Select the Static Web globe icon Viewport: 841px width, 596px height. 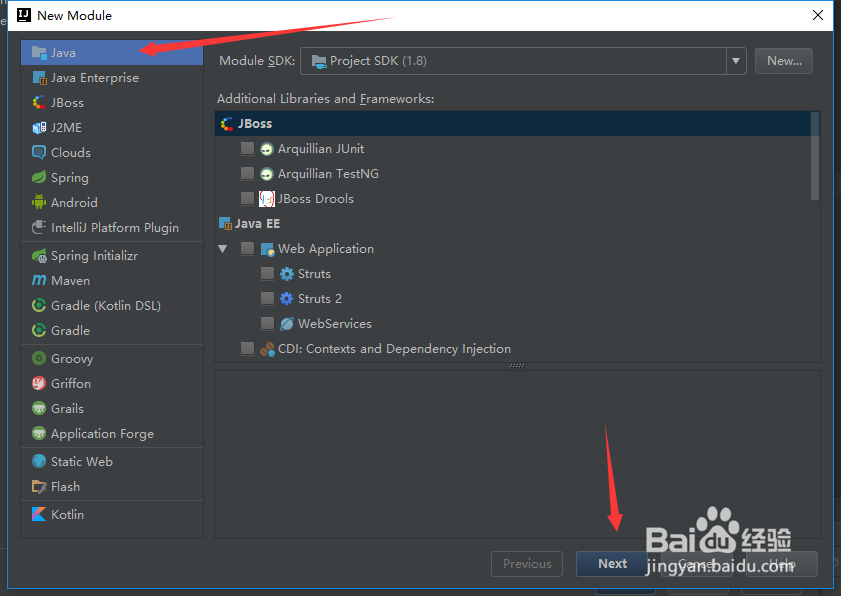(x=39, y=461)
